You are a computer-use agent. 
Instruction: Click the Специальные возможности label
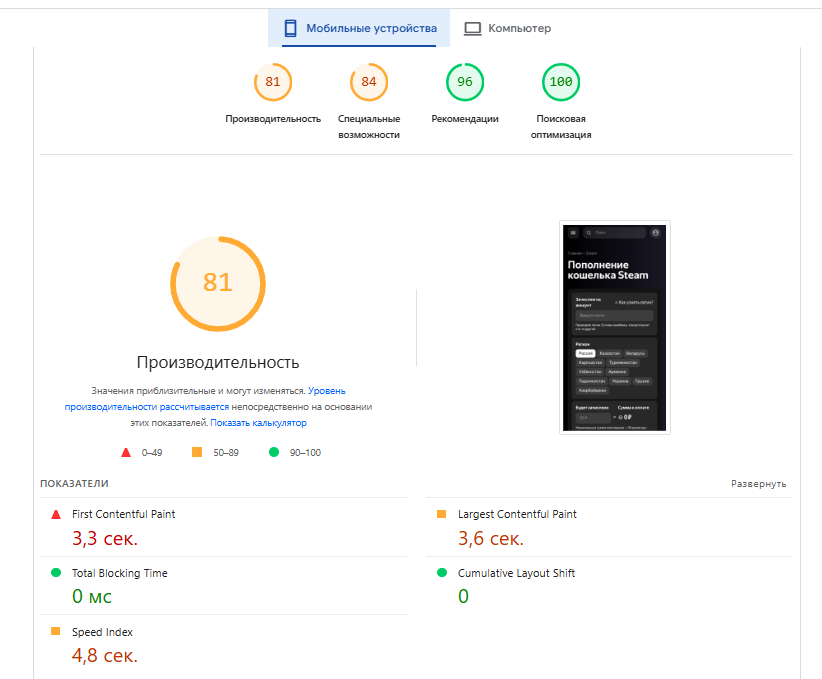pos(369,127)
